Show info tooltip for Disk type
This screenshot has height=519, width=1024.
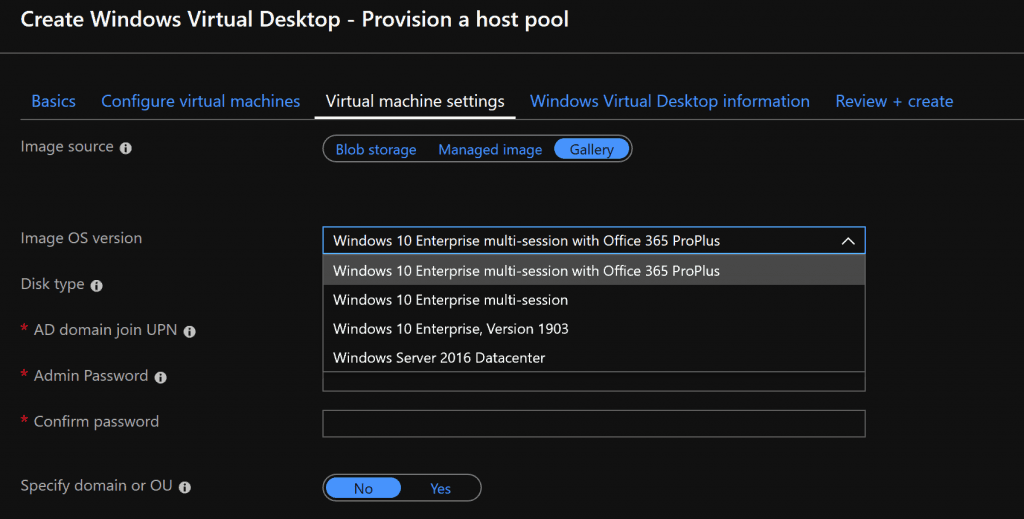pos(97,286)
